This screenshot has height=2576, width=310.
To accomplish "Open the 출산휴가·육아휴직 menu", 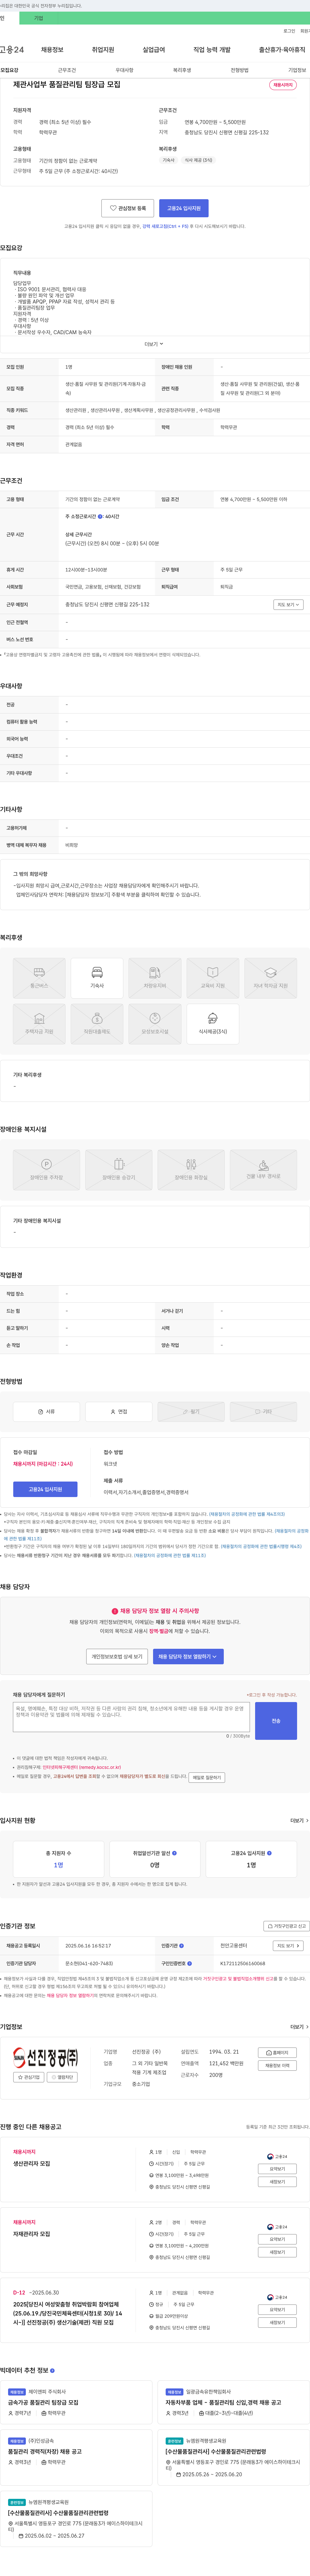I will point(282,50).
